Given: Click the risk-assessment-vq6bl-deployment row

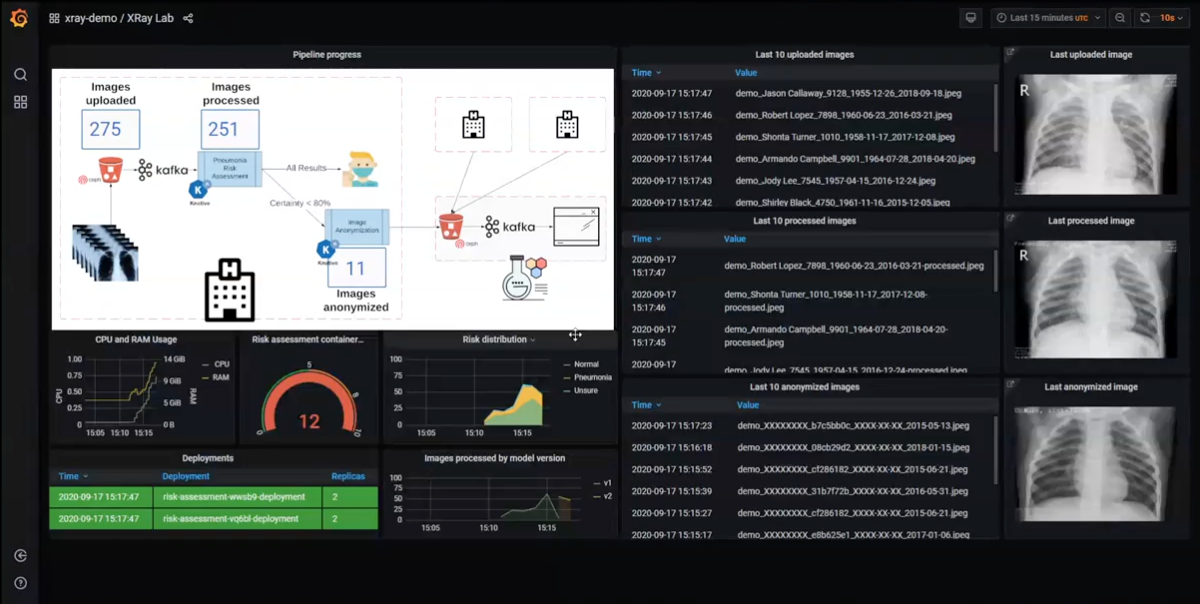Looking at the screenshot, I should click(214, 519).
